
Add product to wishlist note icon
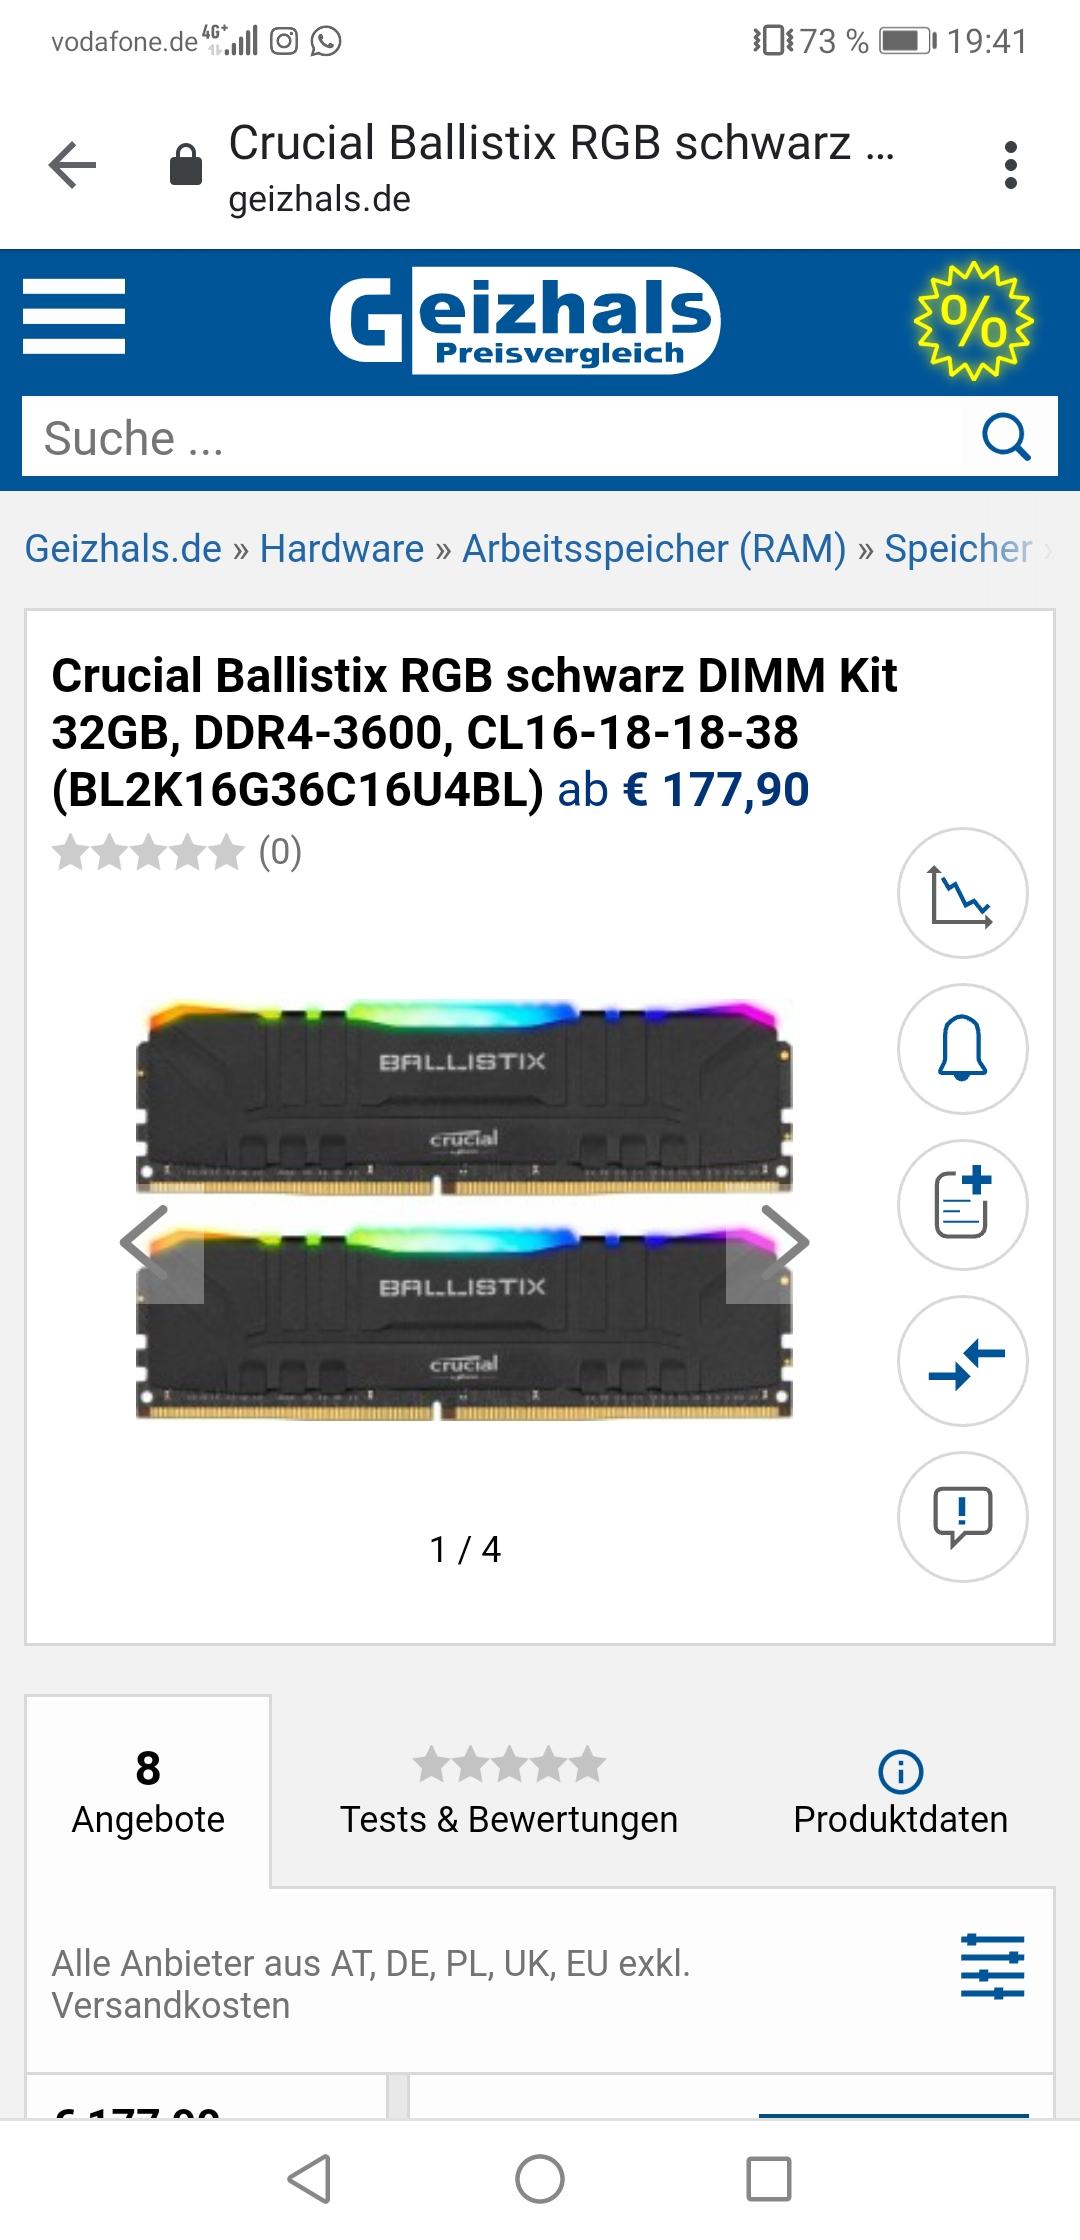962,1205
